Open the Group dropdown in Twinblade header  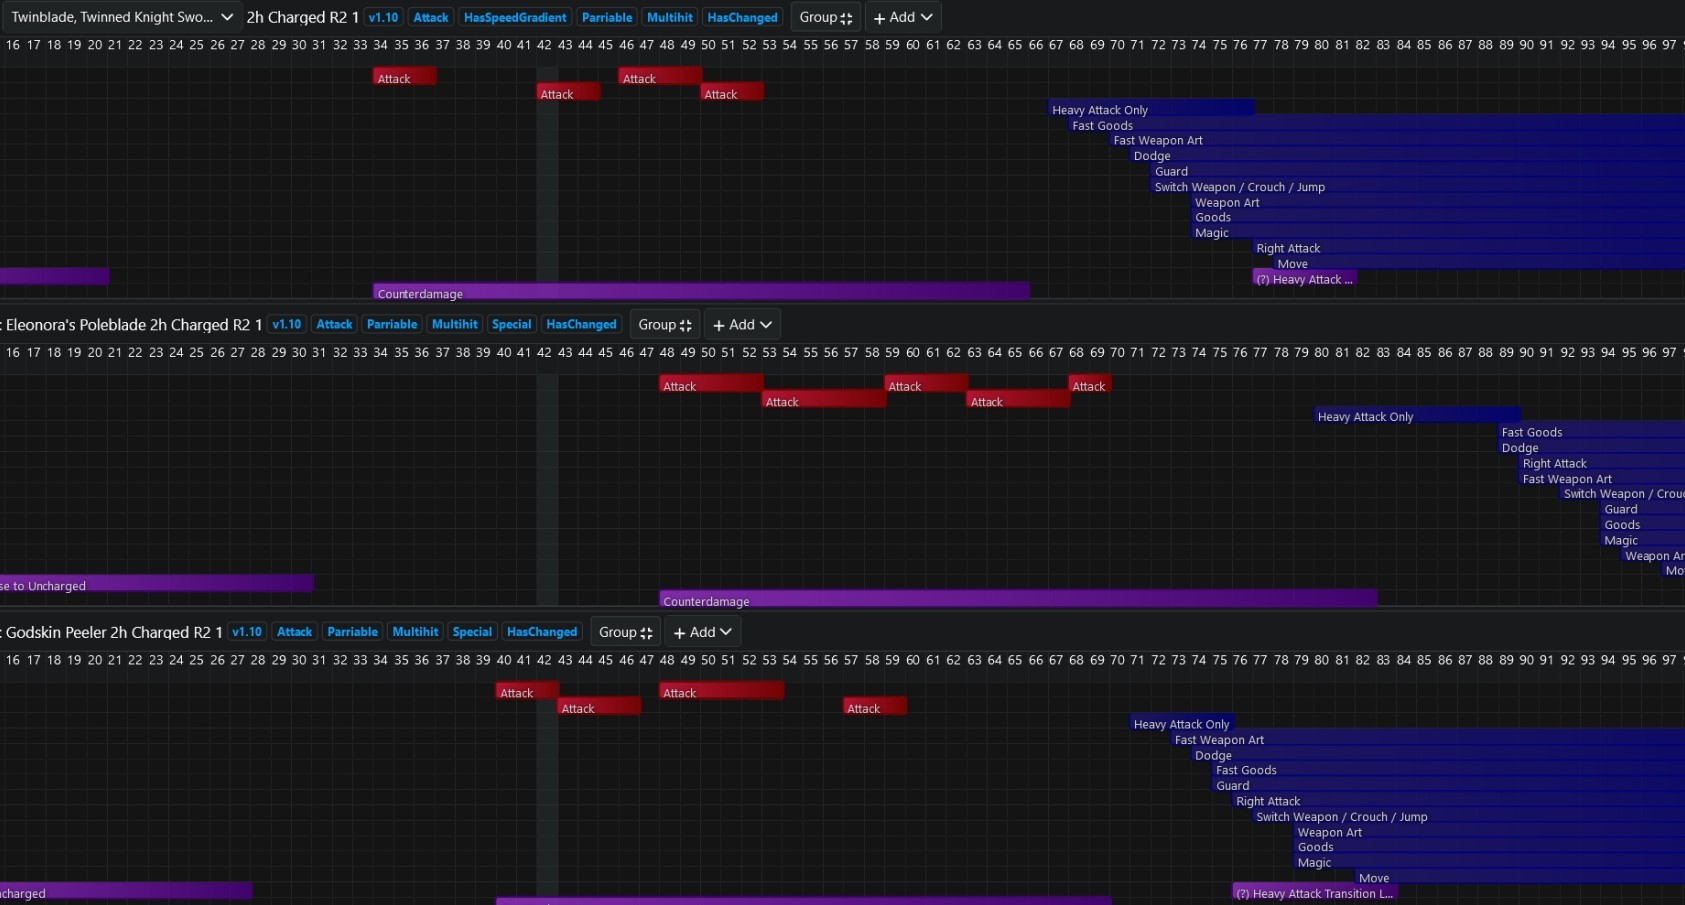click(825, 17)
